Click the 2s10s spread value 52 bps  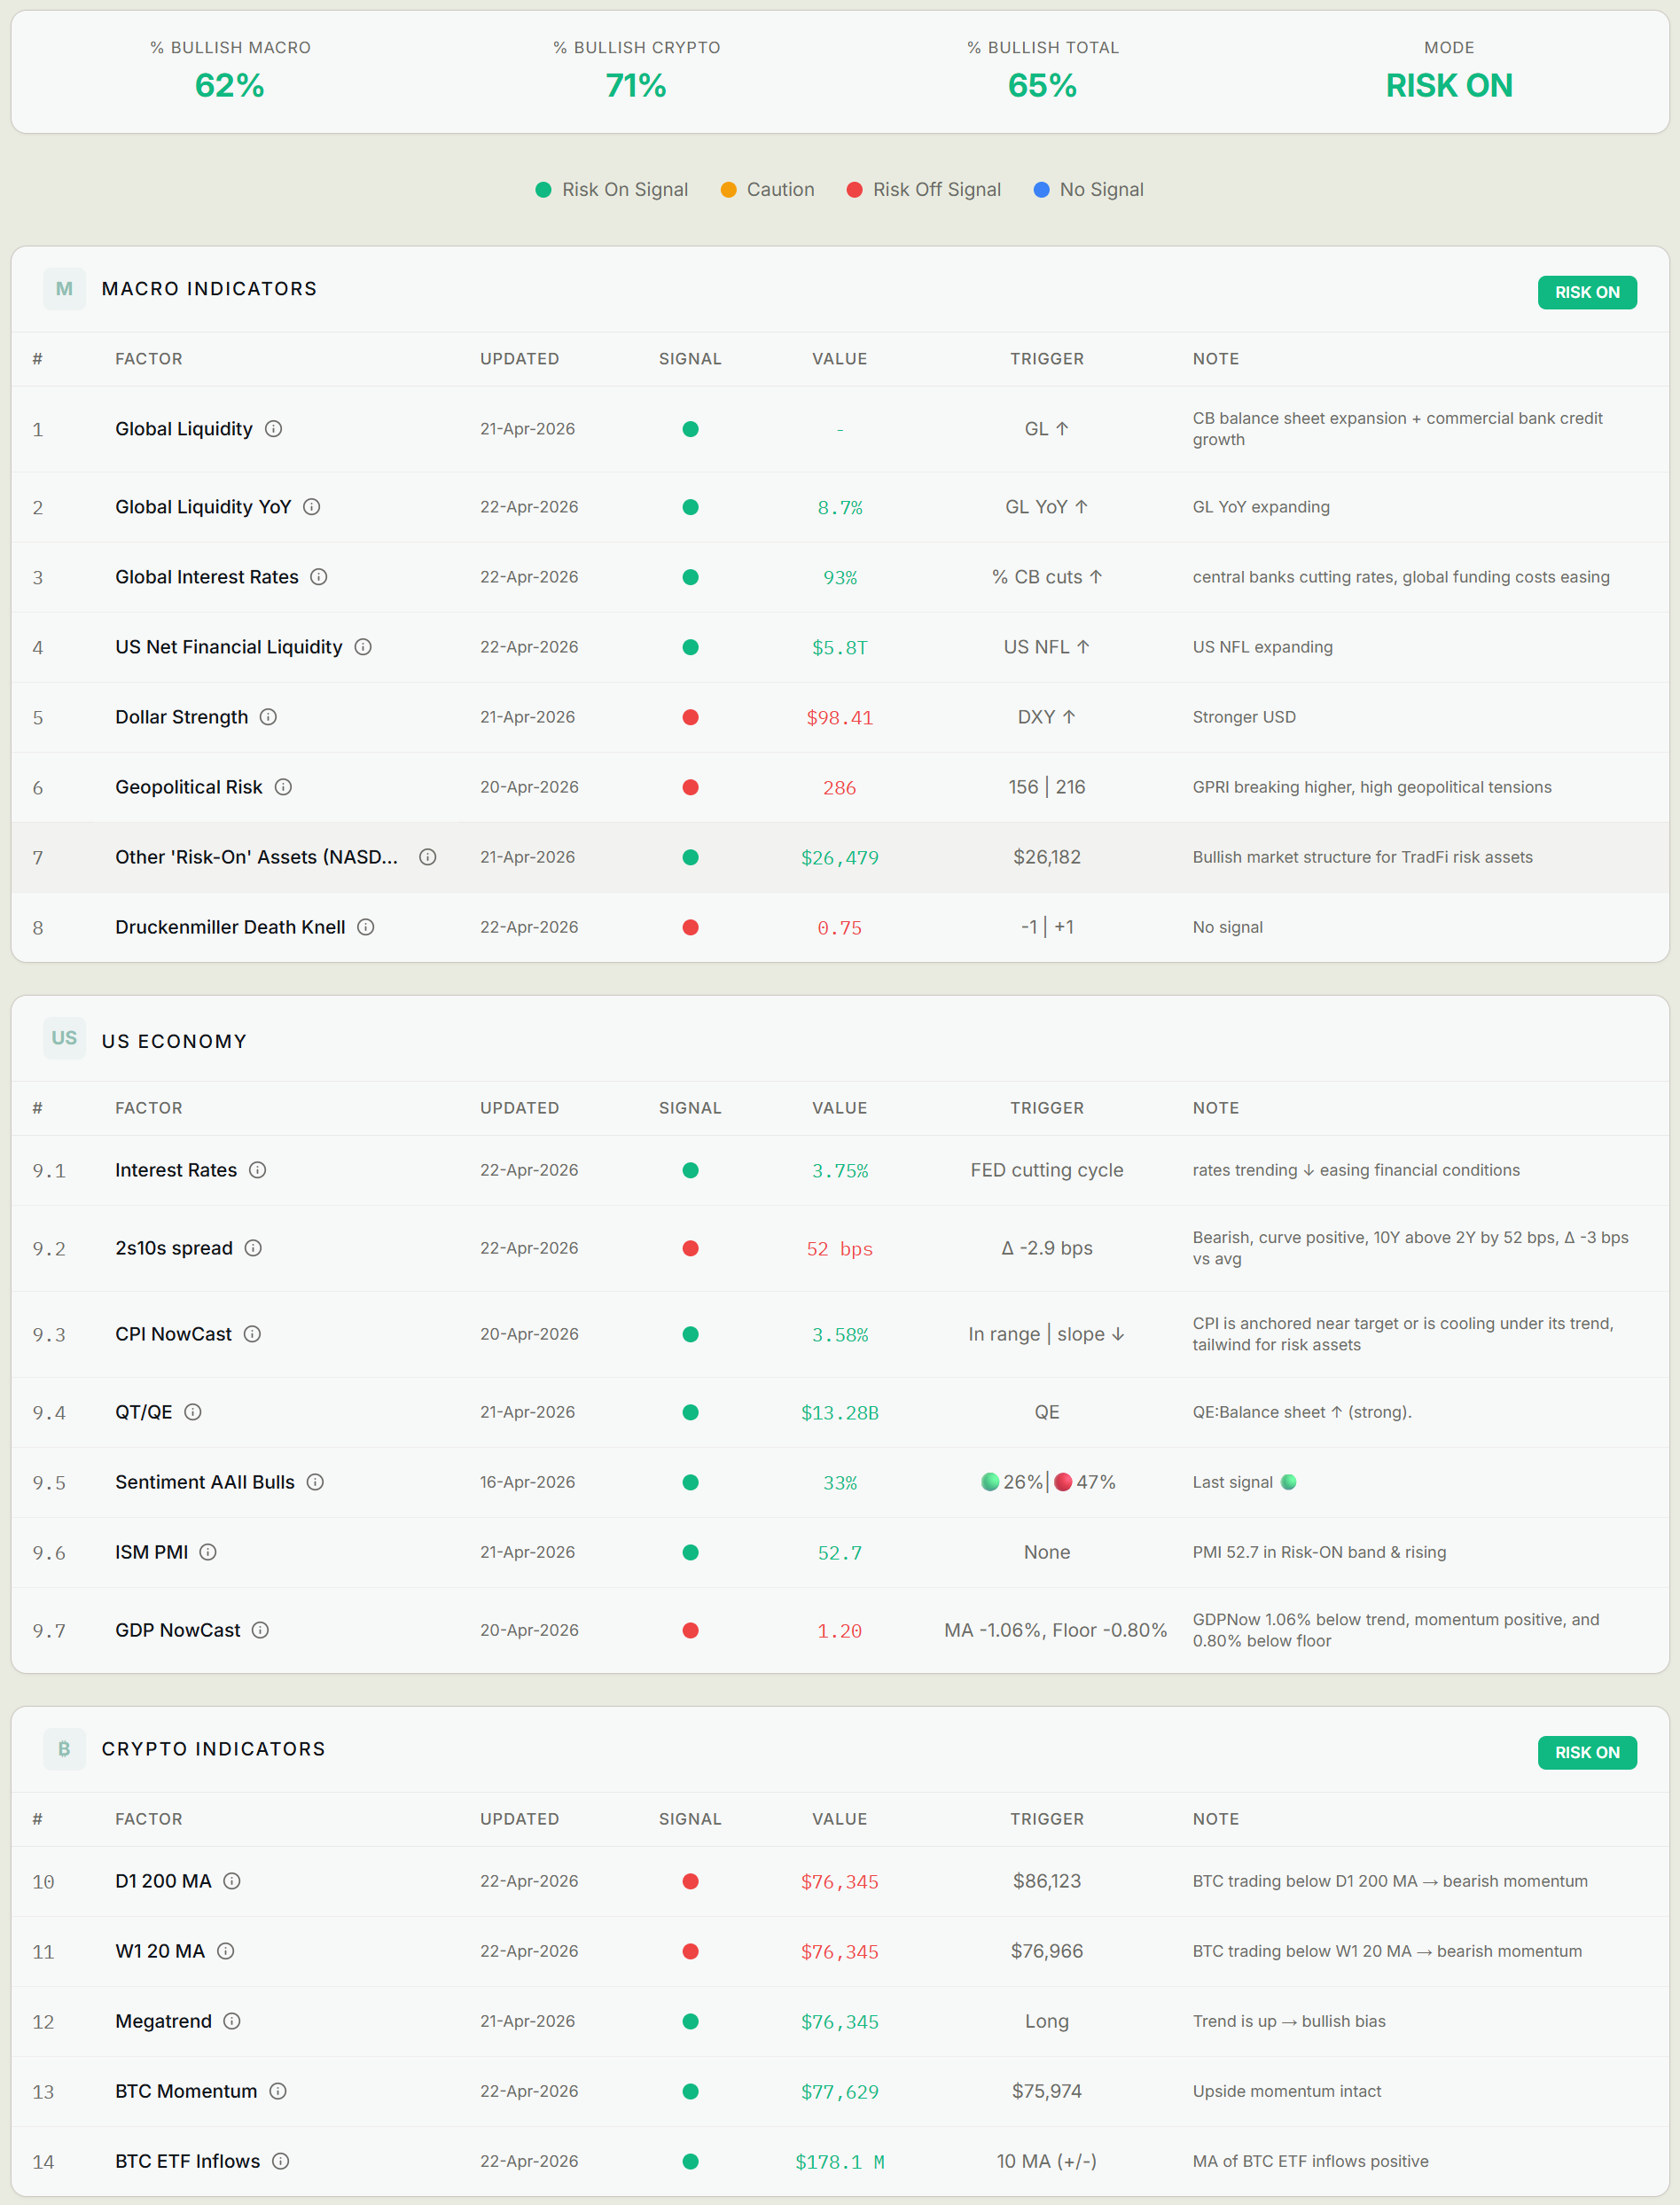pos(840,1249)
